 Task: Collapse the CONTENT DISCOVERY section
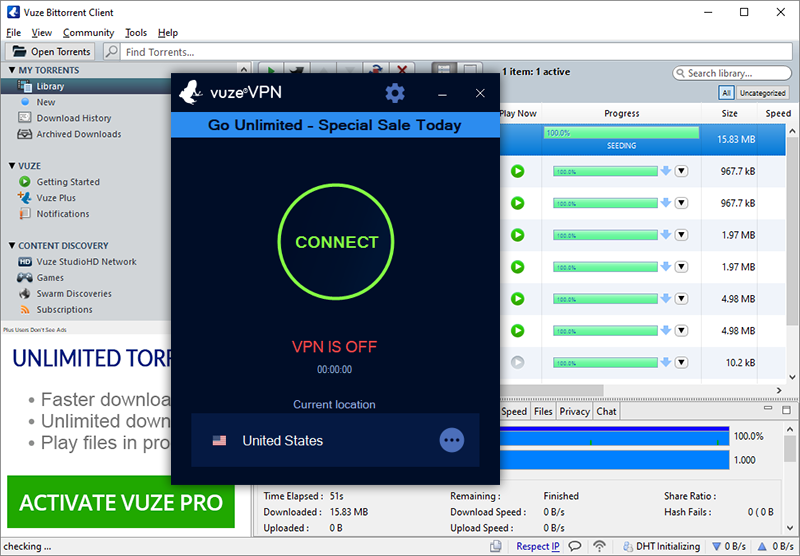pos(12,245)
